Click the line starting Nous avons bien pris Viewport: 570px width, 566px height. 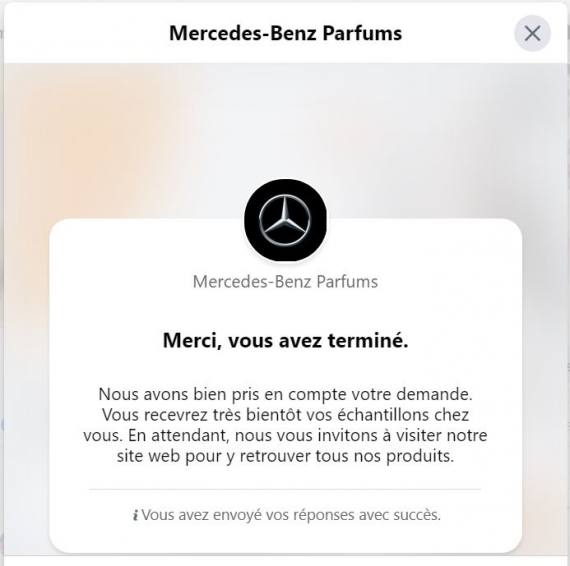click(x=285, y=394)
